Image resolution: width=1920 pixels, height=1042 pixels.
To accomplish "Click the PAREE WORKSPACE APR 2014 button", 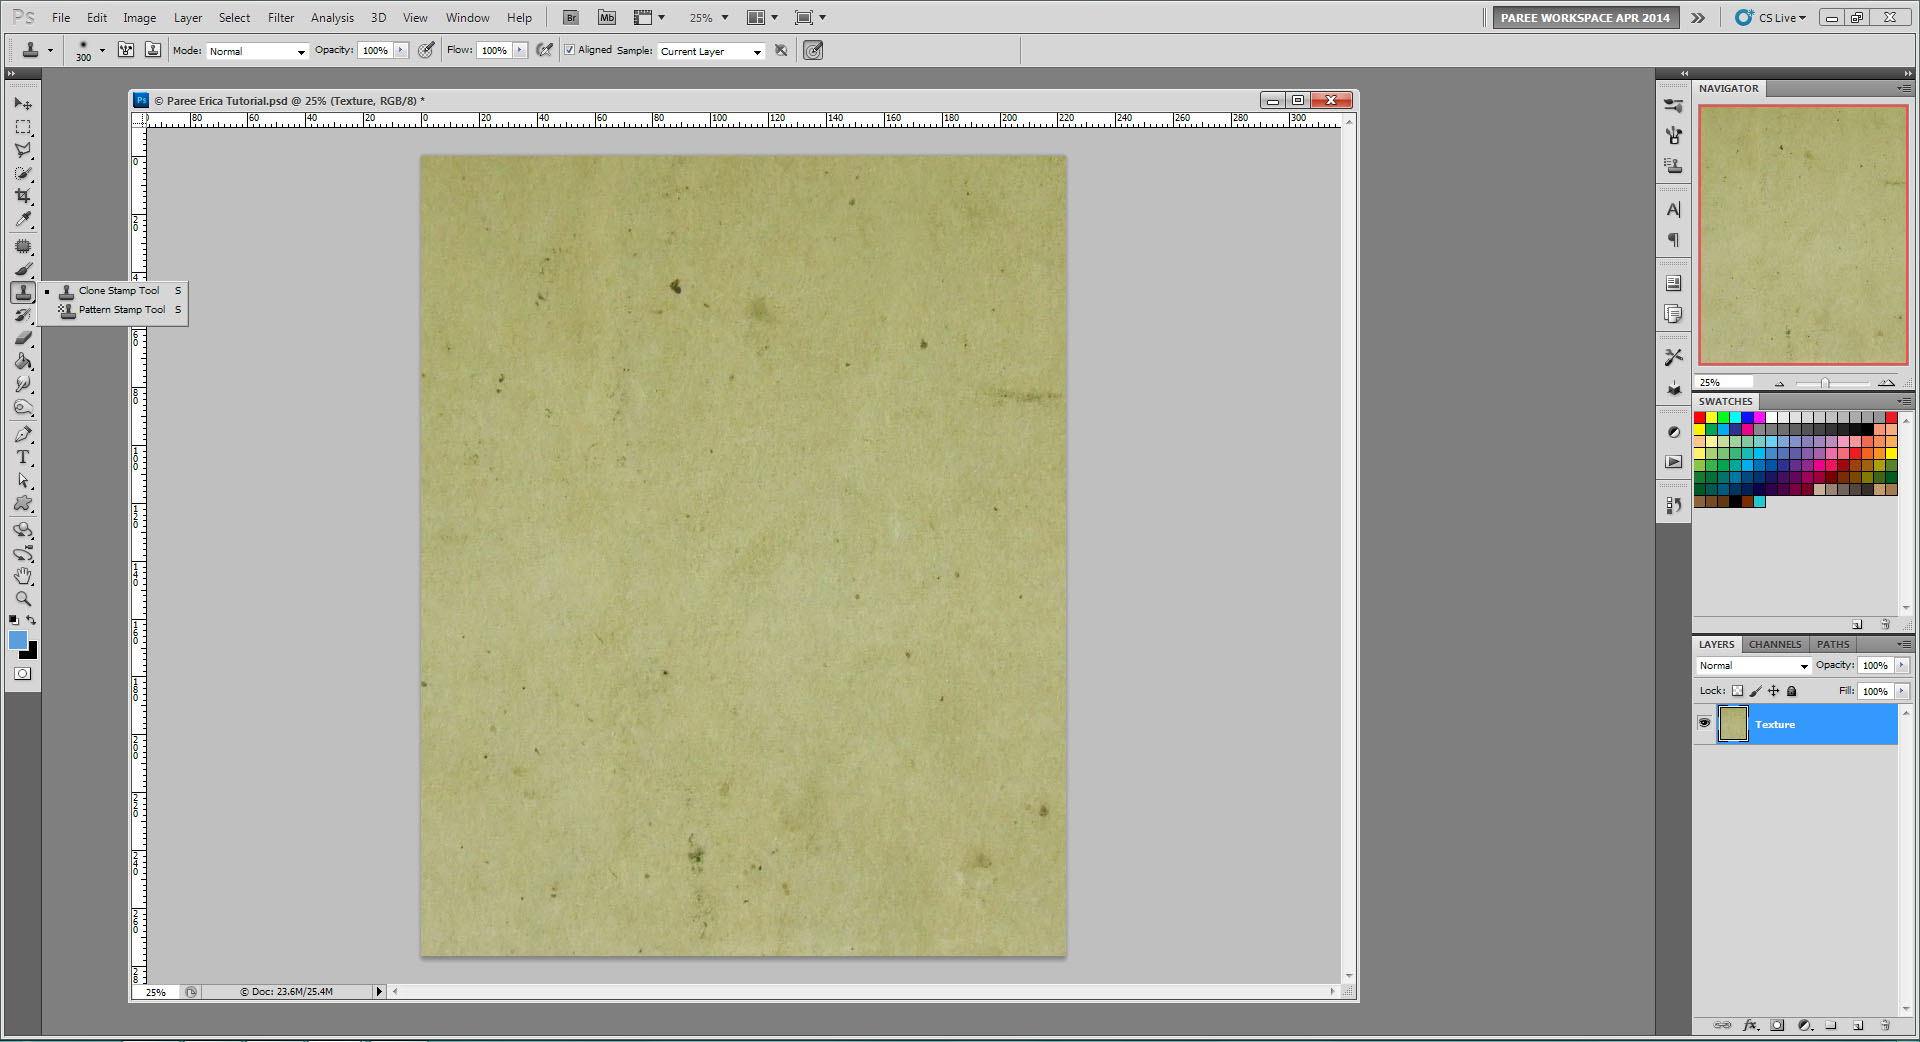I will click(1584, 17).
